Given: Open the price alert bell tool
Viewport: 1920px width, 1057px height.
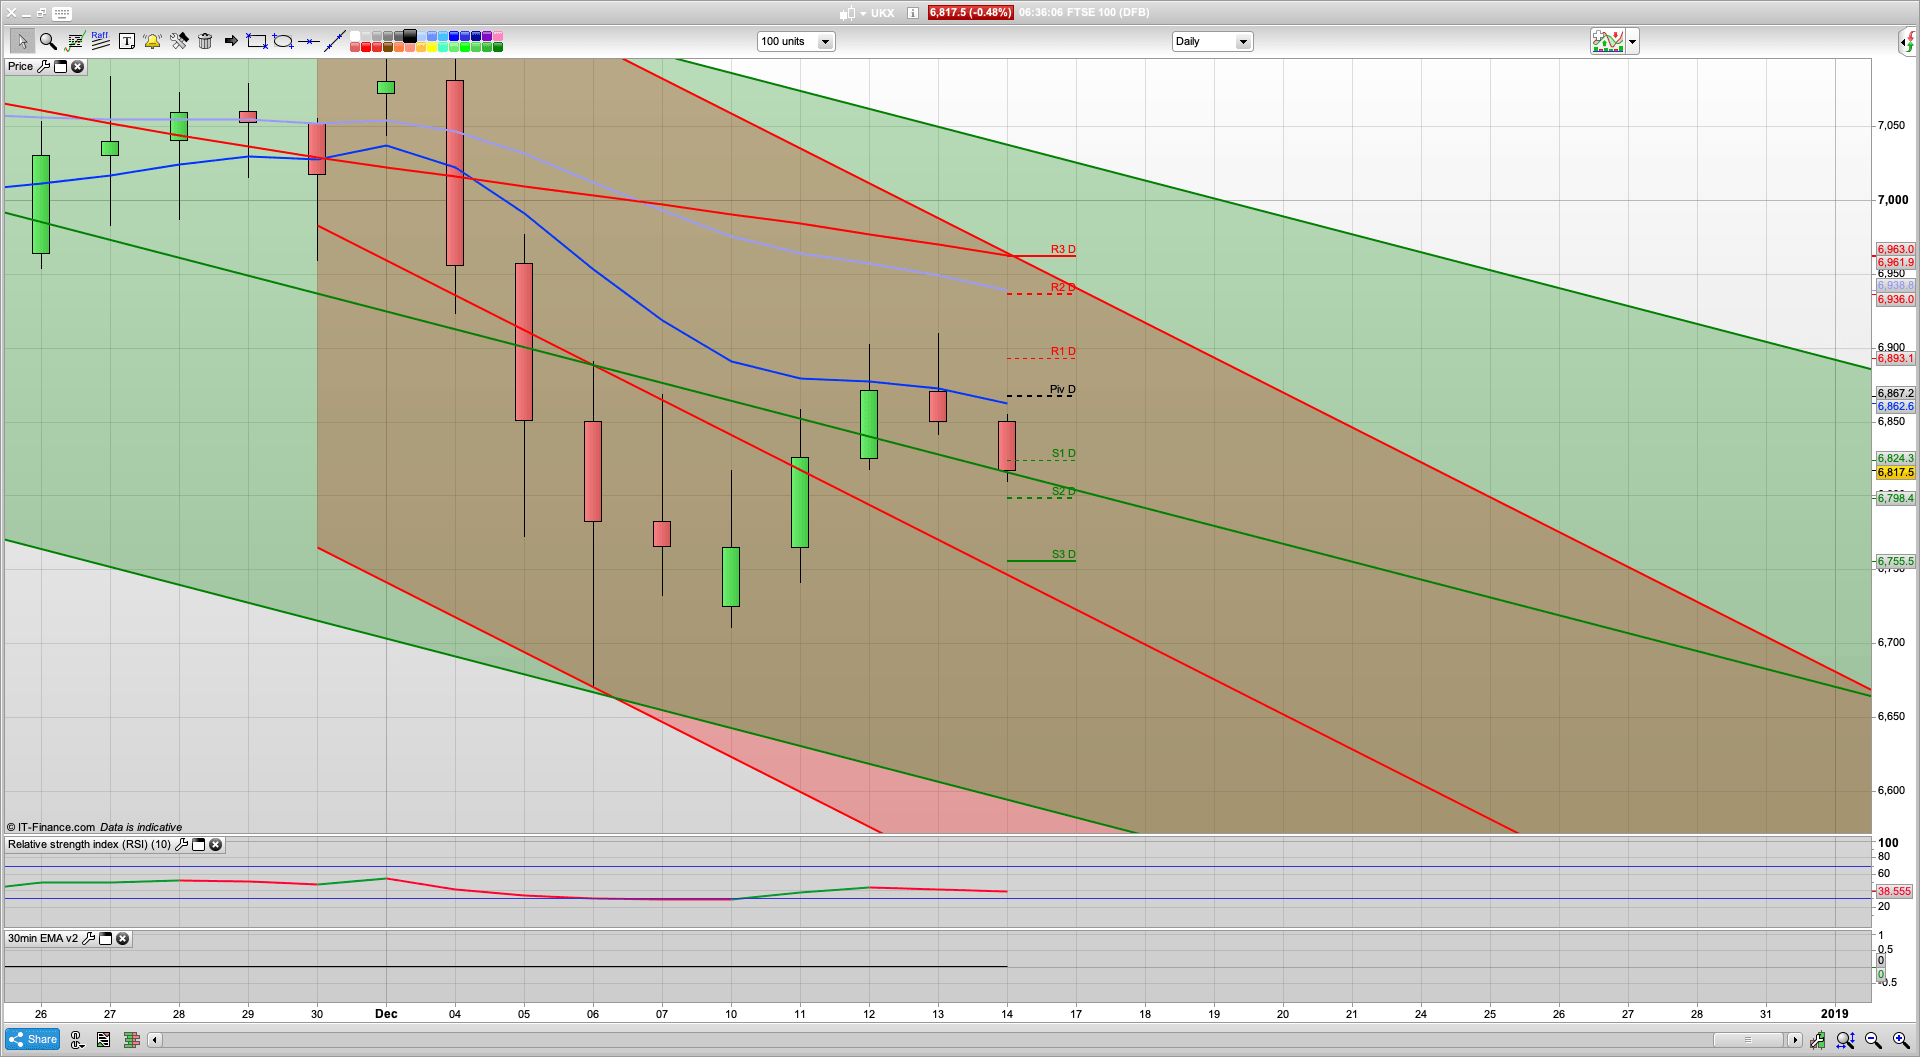Looking at the screenshot, I should tap(152, 43).
